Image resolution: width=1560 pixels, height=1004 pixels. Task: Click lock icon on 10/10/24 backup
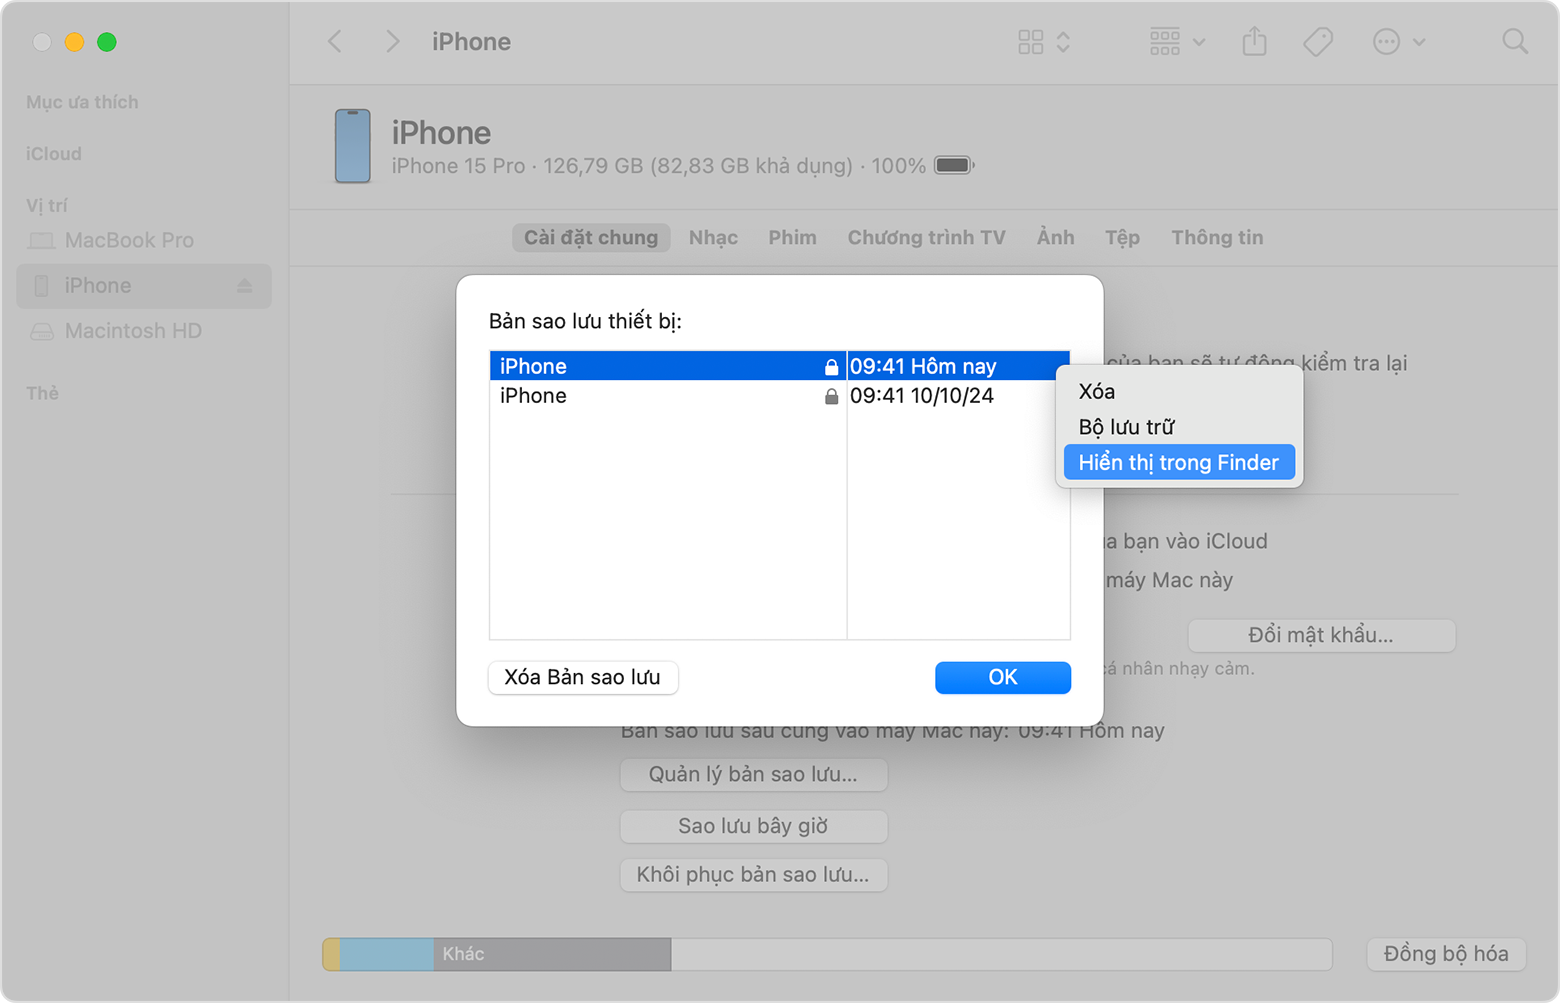(x=831, y=396)
